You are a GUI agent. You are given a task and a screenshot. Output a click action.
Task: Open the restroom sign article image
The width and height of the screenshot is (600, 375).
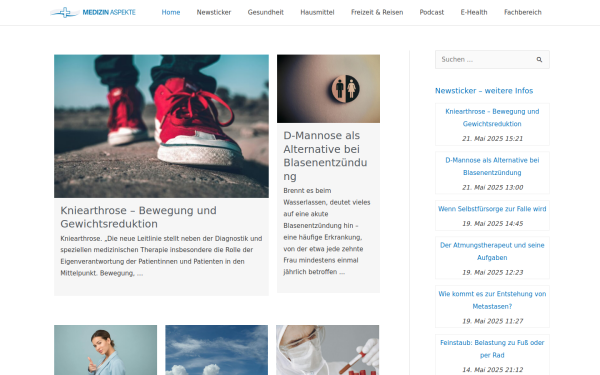328,88
